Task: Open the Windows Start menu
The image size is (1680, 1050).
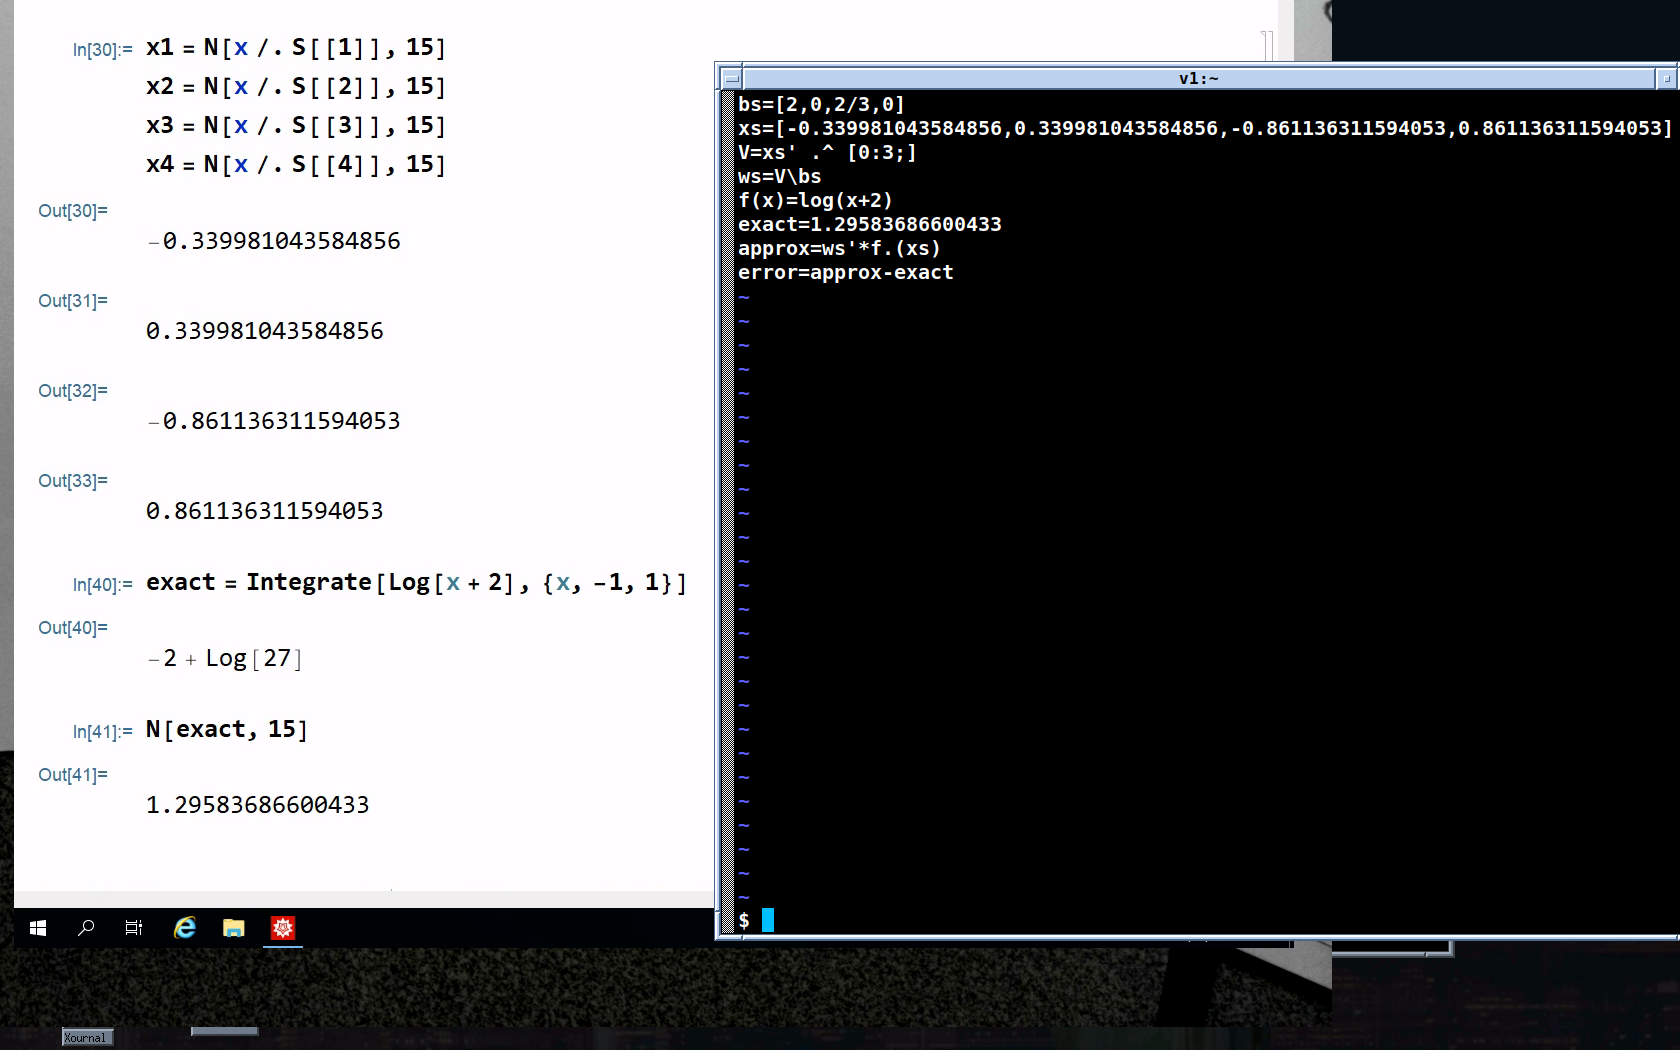Action: [x=38, y=928]
